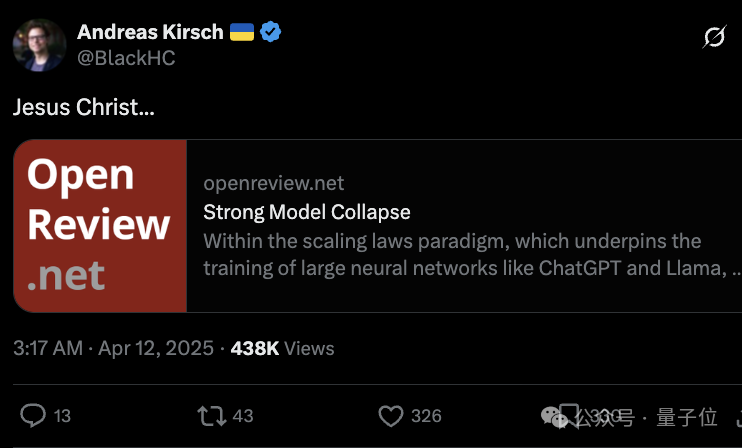
Task: Click the Andreas Kirsch display name
Action: click(x=150, y=32)
